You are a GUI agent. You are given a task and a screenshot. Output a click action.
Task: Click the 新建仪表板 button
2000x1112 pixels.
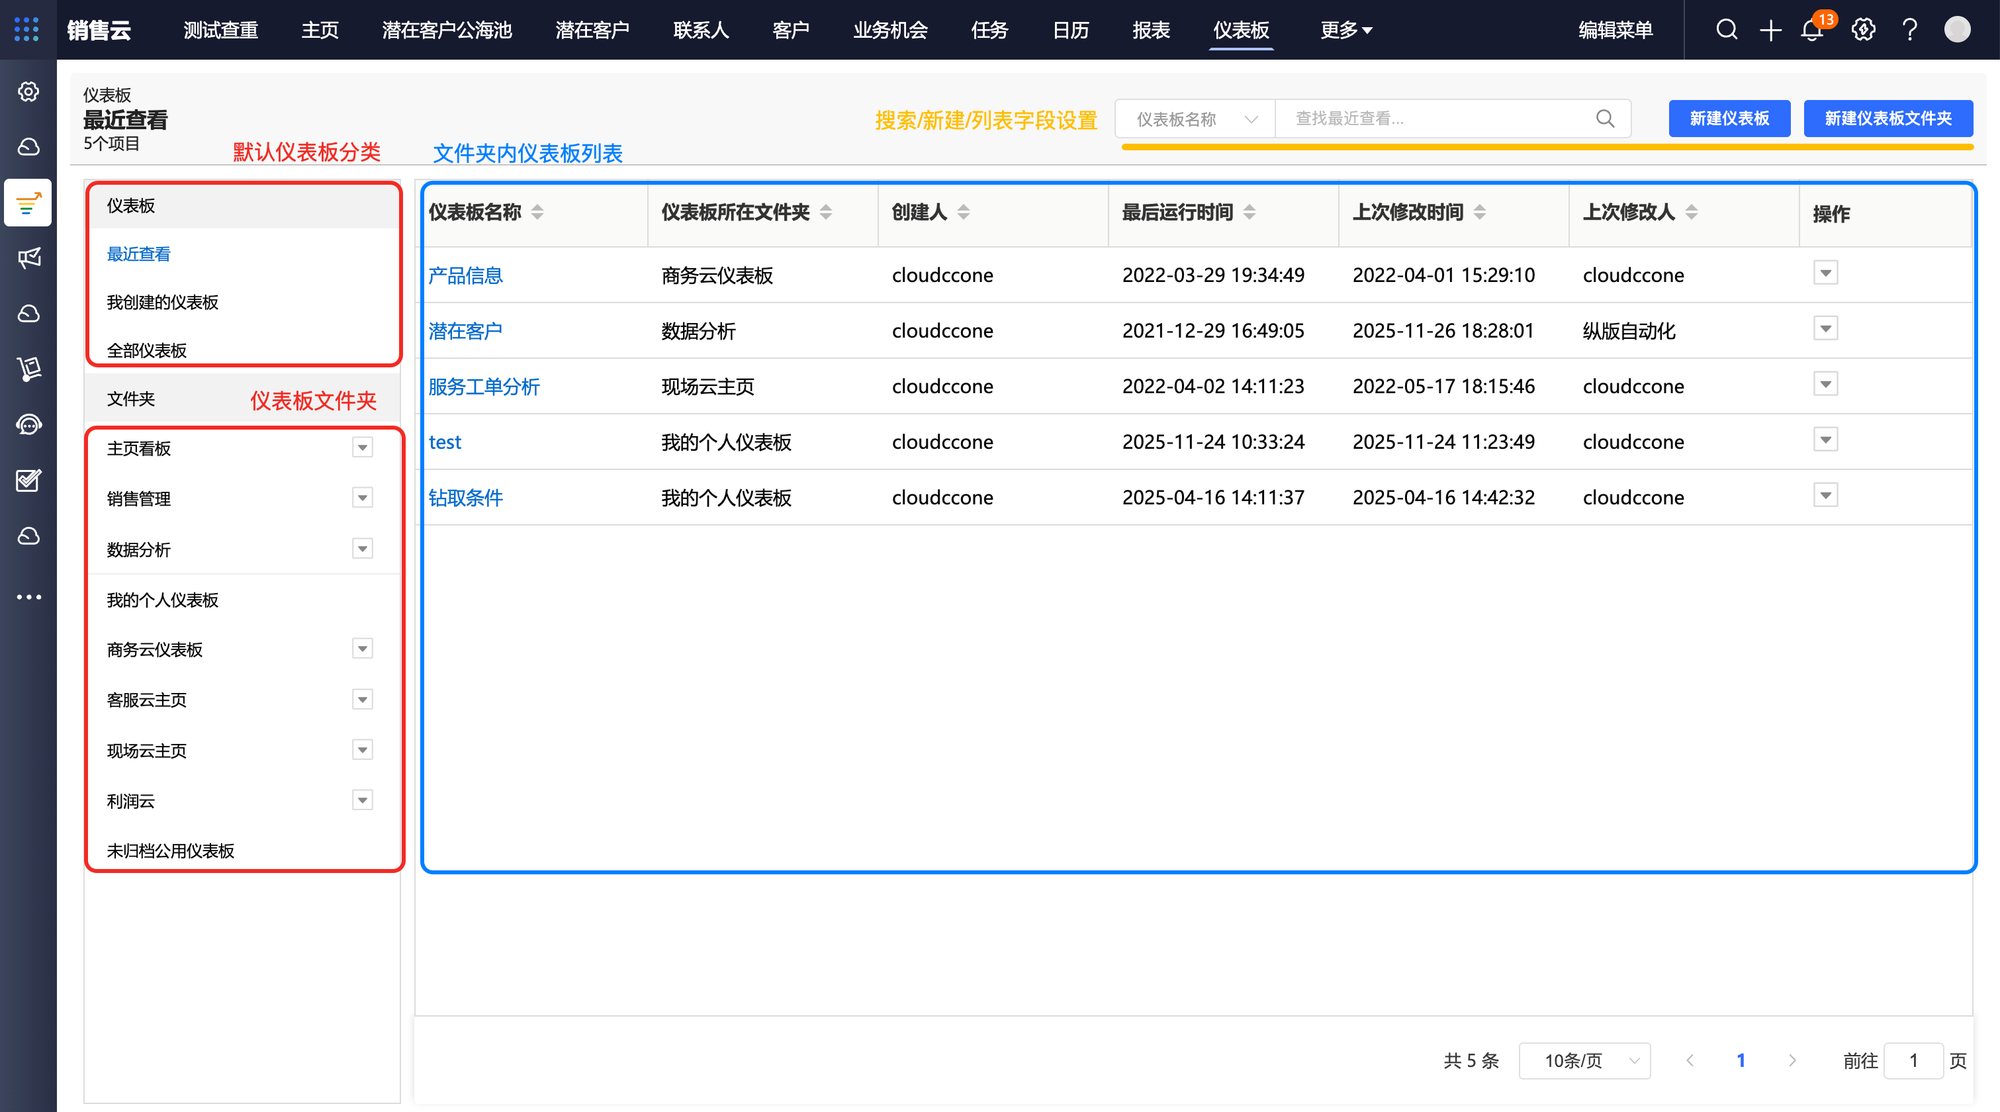[x=1729, y=118]
